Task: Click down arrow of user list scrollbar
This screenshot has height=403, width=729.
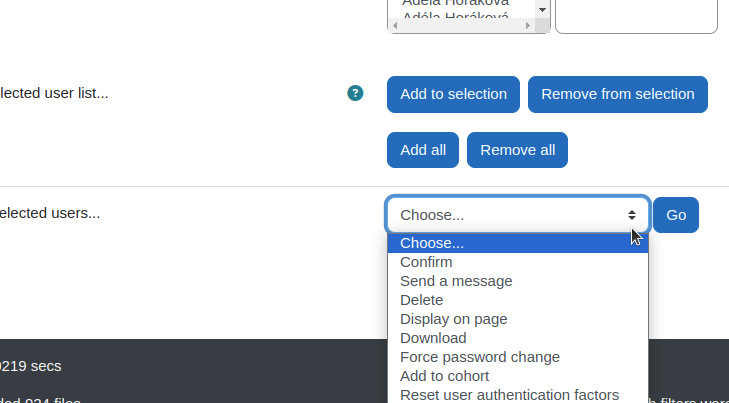Action: [x=542, y=9]
